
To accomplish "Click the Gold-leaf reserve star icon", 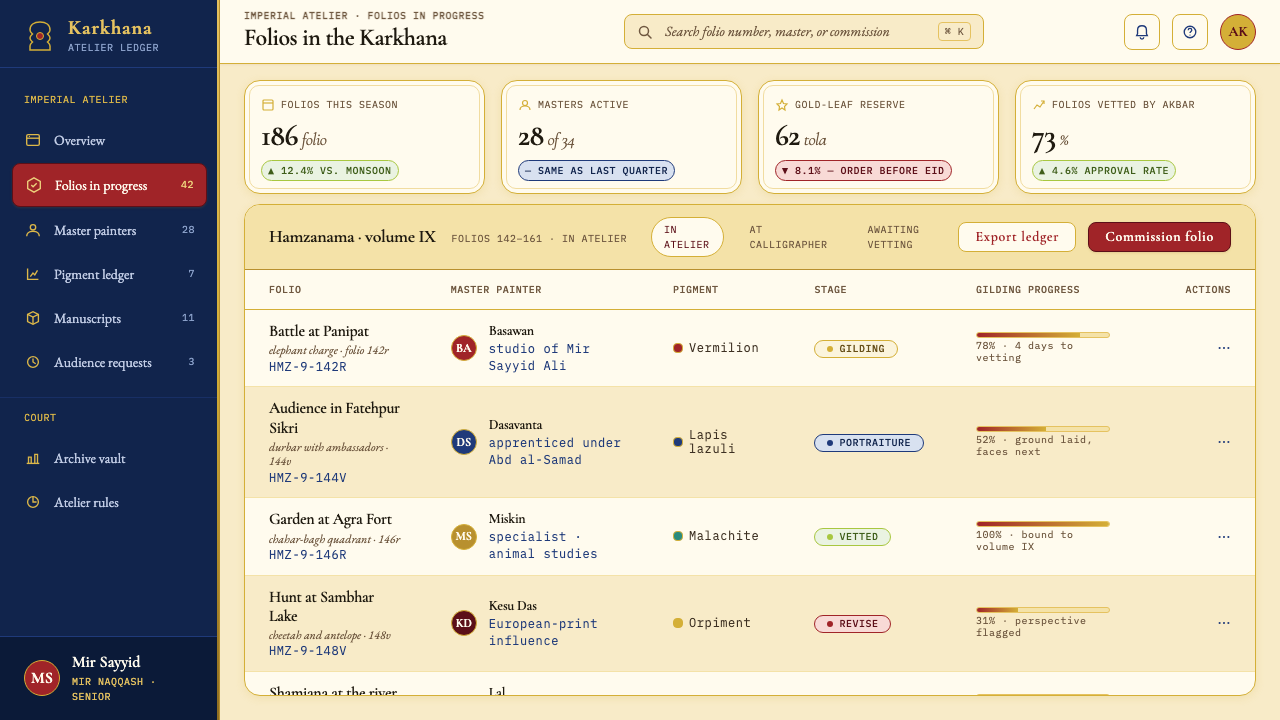I will (782, 105).
